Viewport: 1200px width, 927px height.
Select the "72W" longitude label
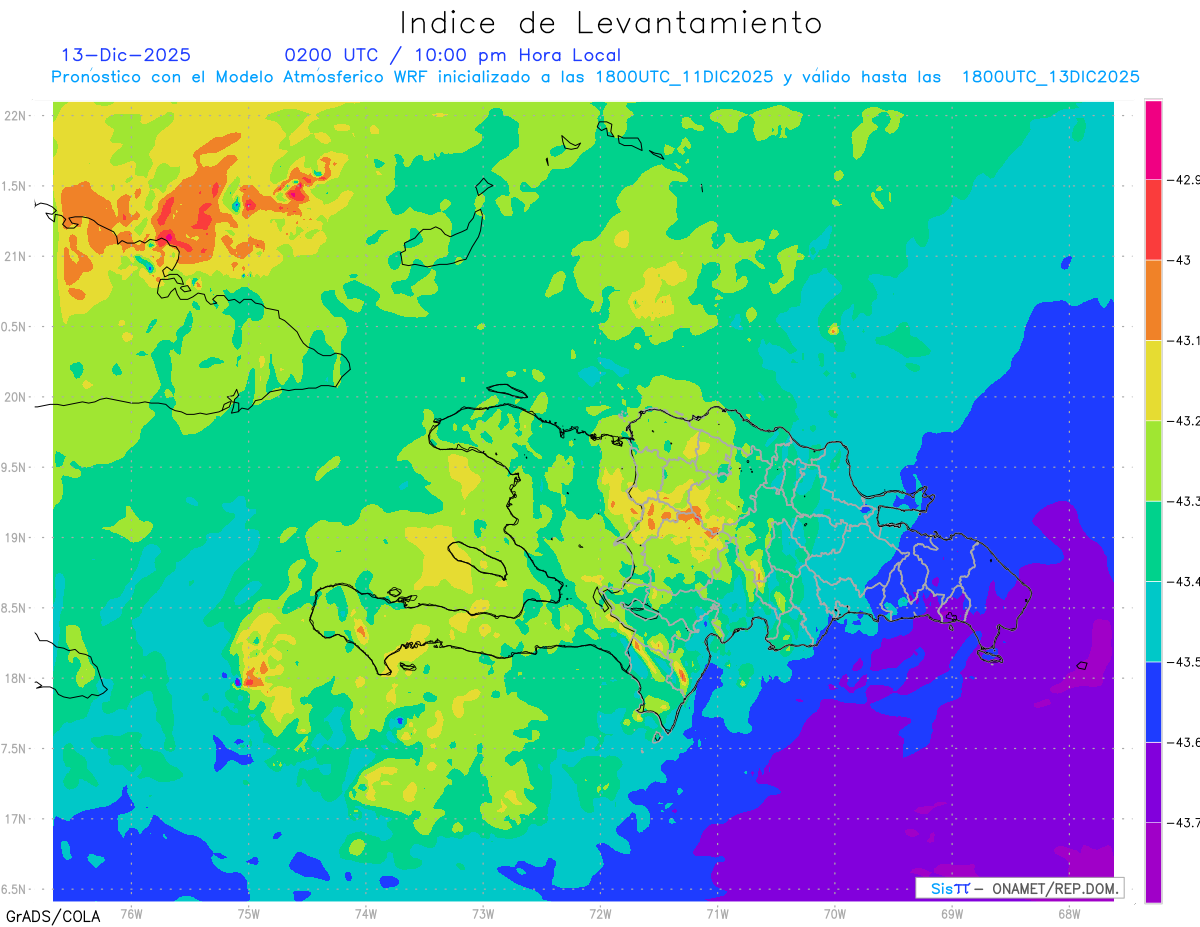click(600, 914)
